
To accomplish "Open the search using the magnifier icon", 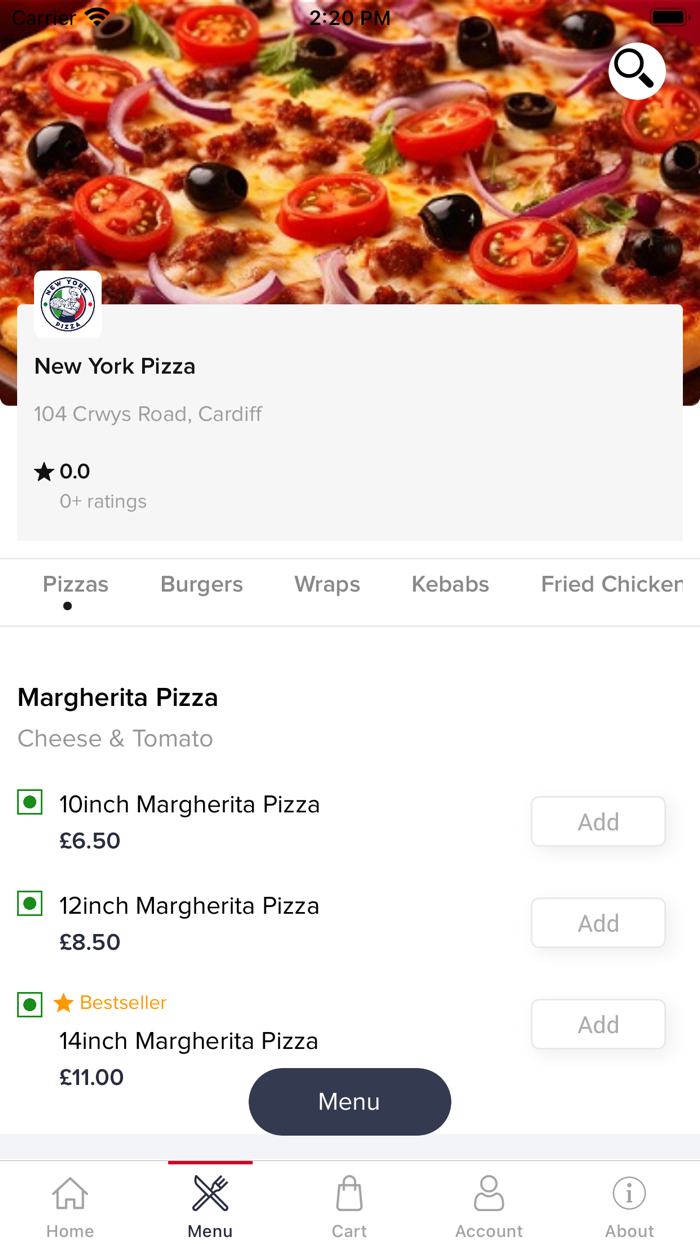I will tap(636, 71).
